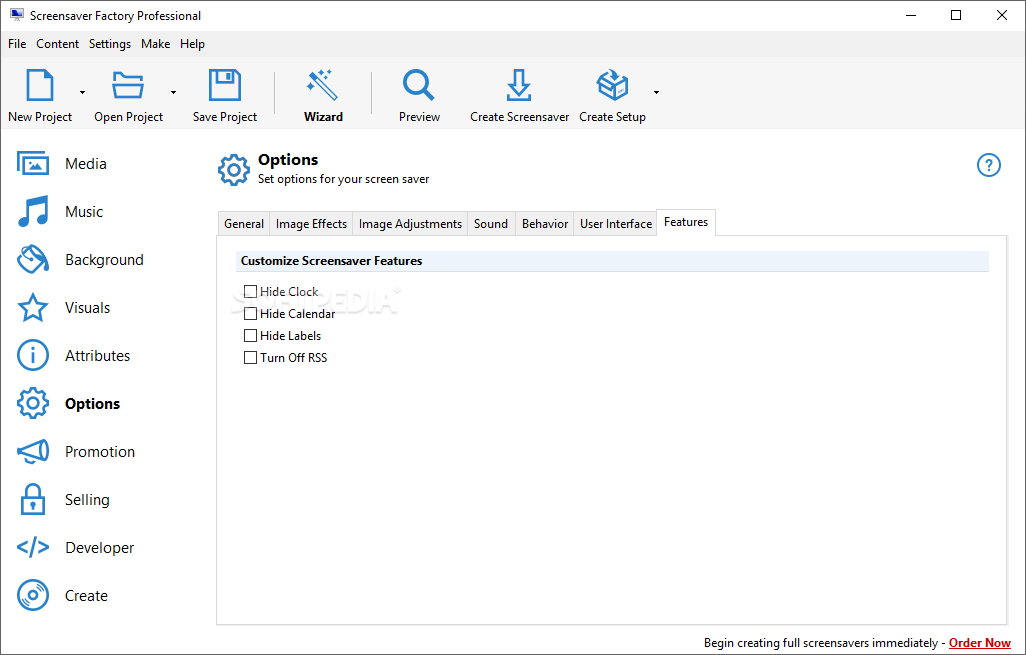The height and width of the screenshot is (655, 1026).
Task: Switch to the Image Adjustments tab
Action: click(410, 224)
